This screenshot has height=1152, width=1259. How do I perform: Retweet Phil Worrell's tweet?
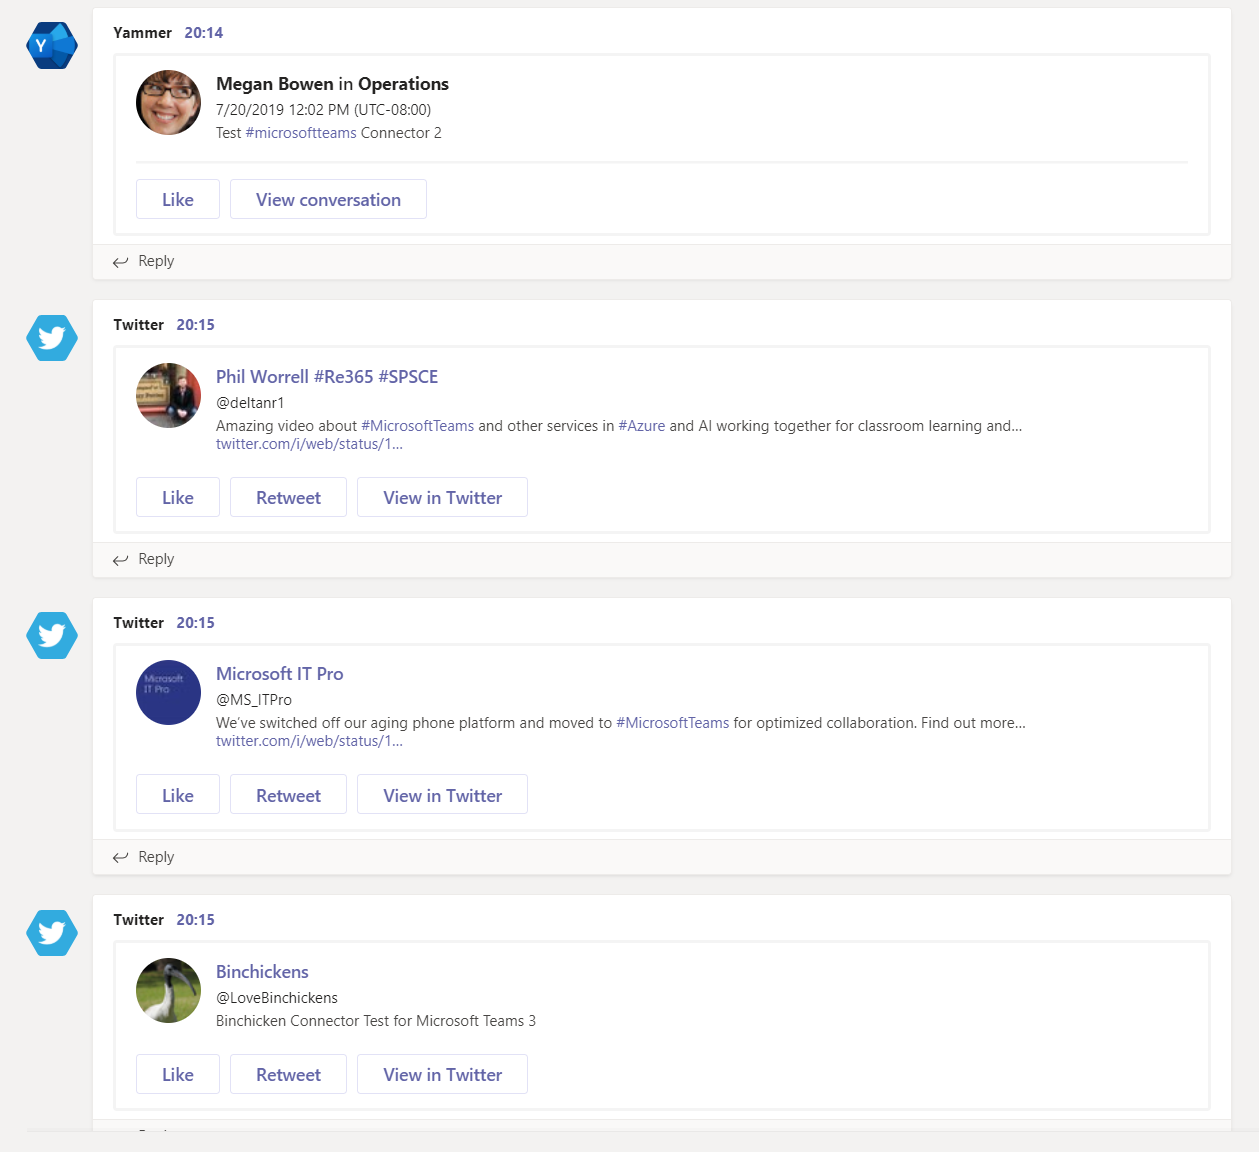[x=288, y=497]
